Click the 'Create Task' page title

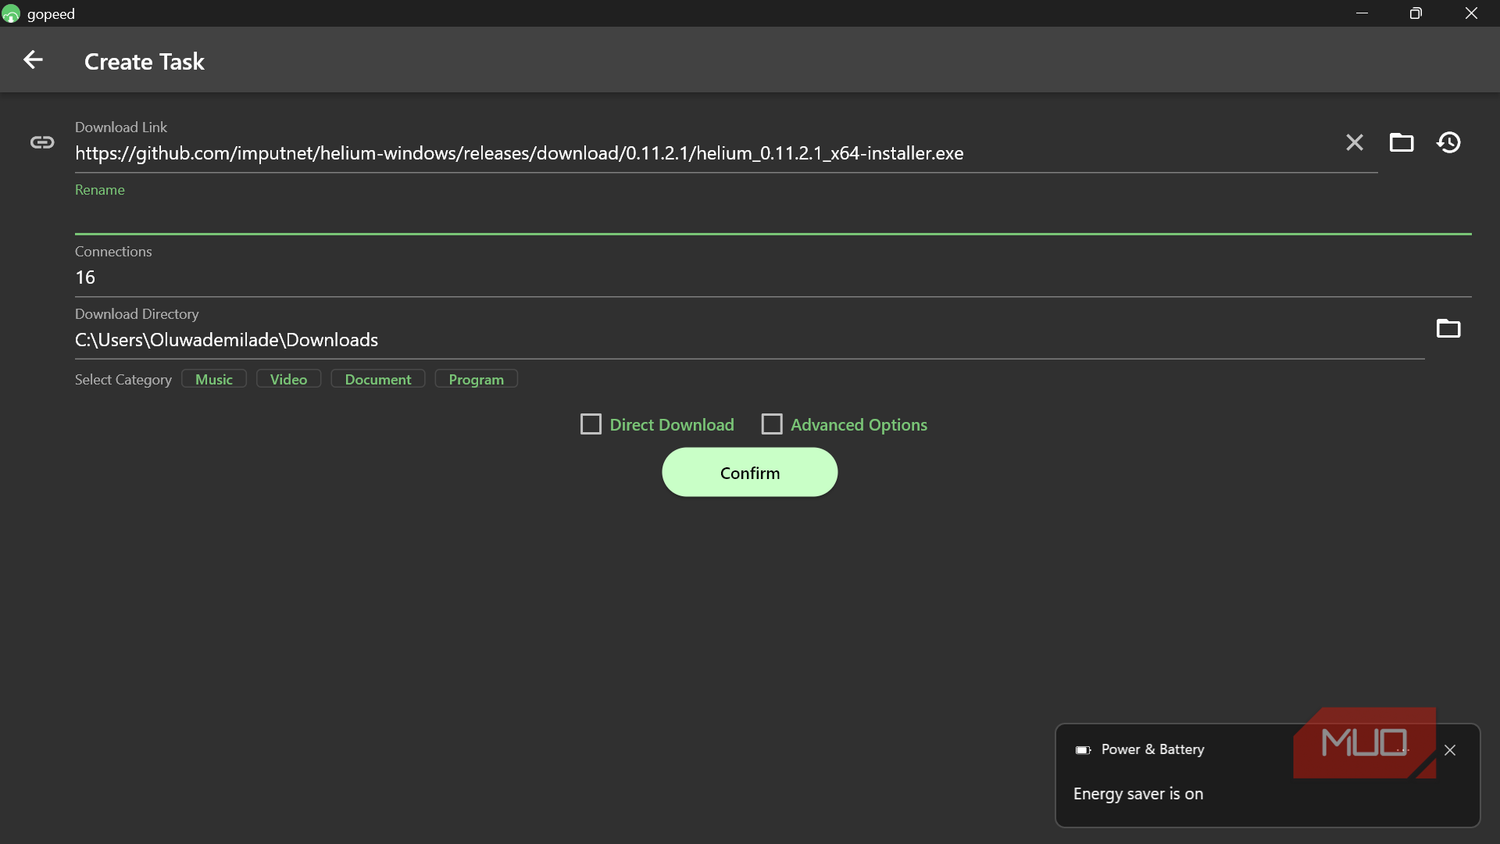(144, 61)
